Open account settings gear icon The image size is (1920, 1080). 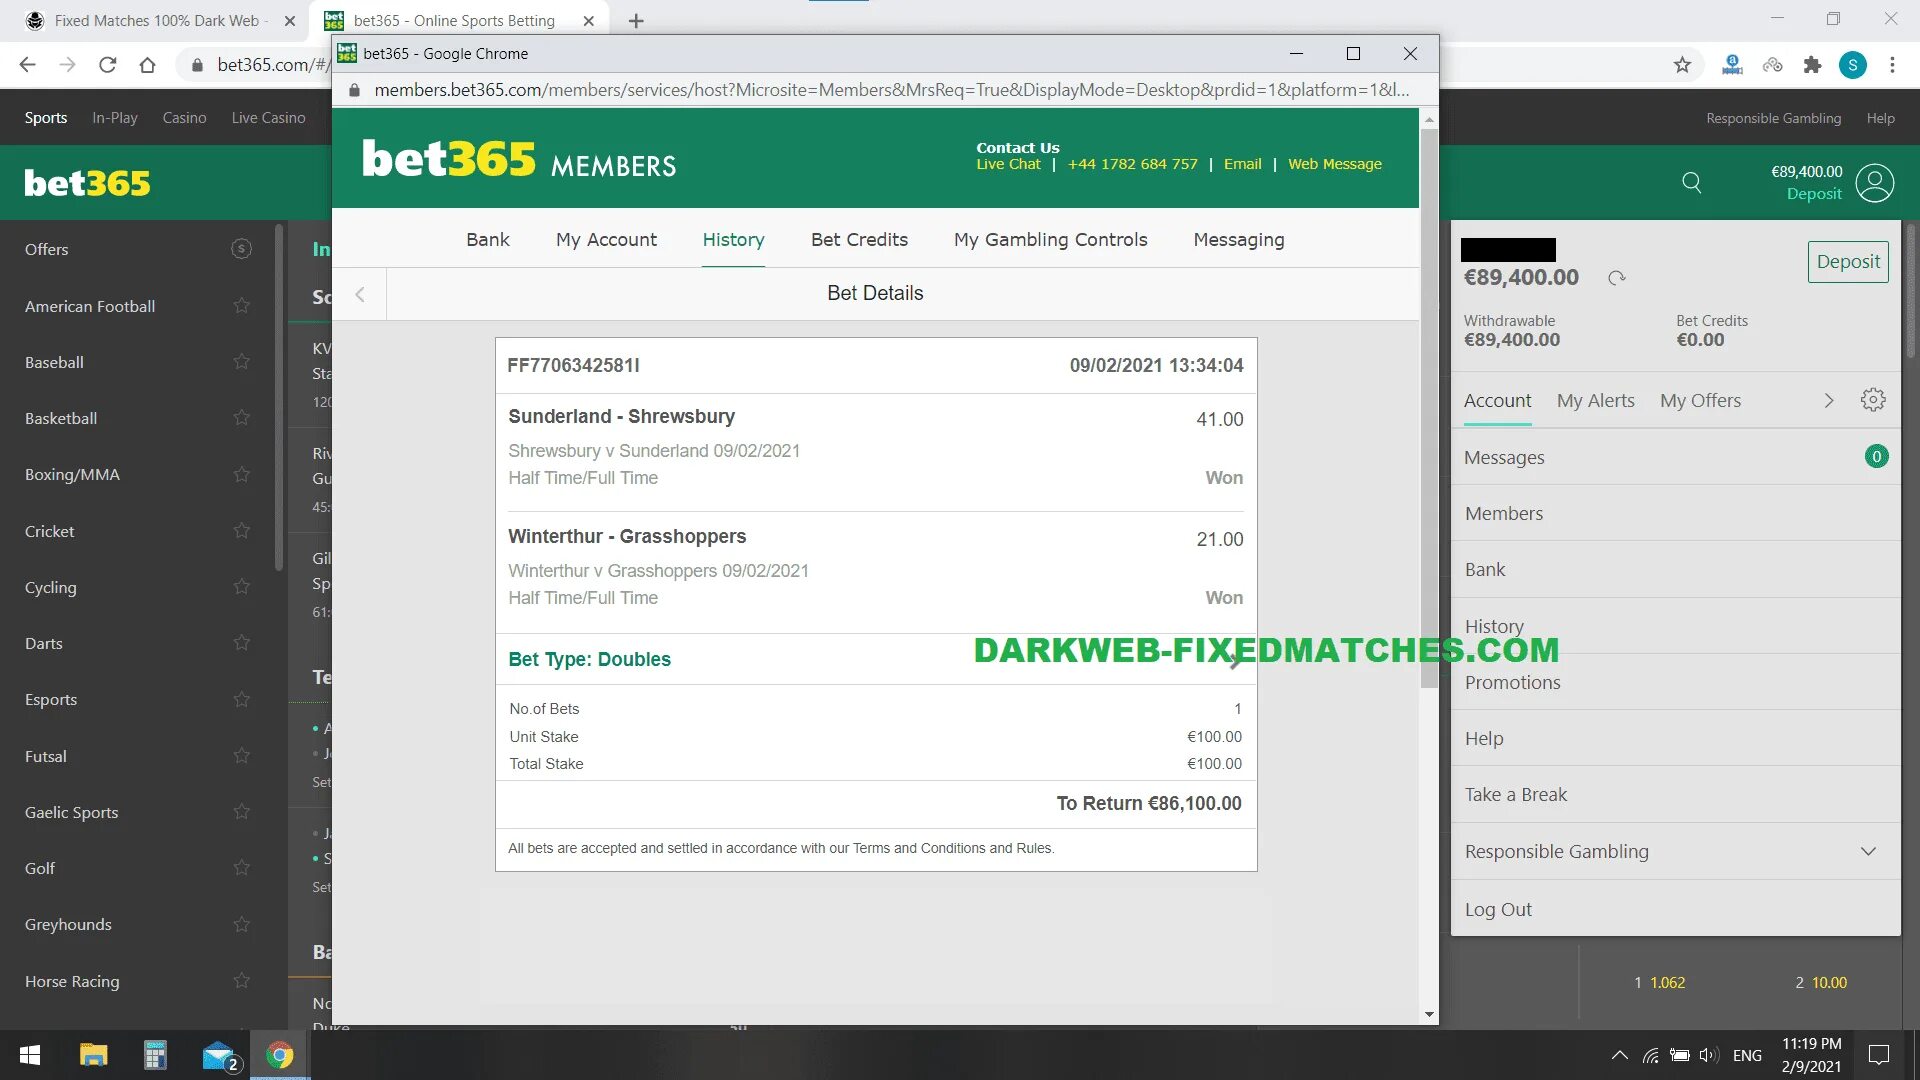[x=1873, y=400]
